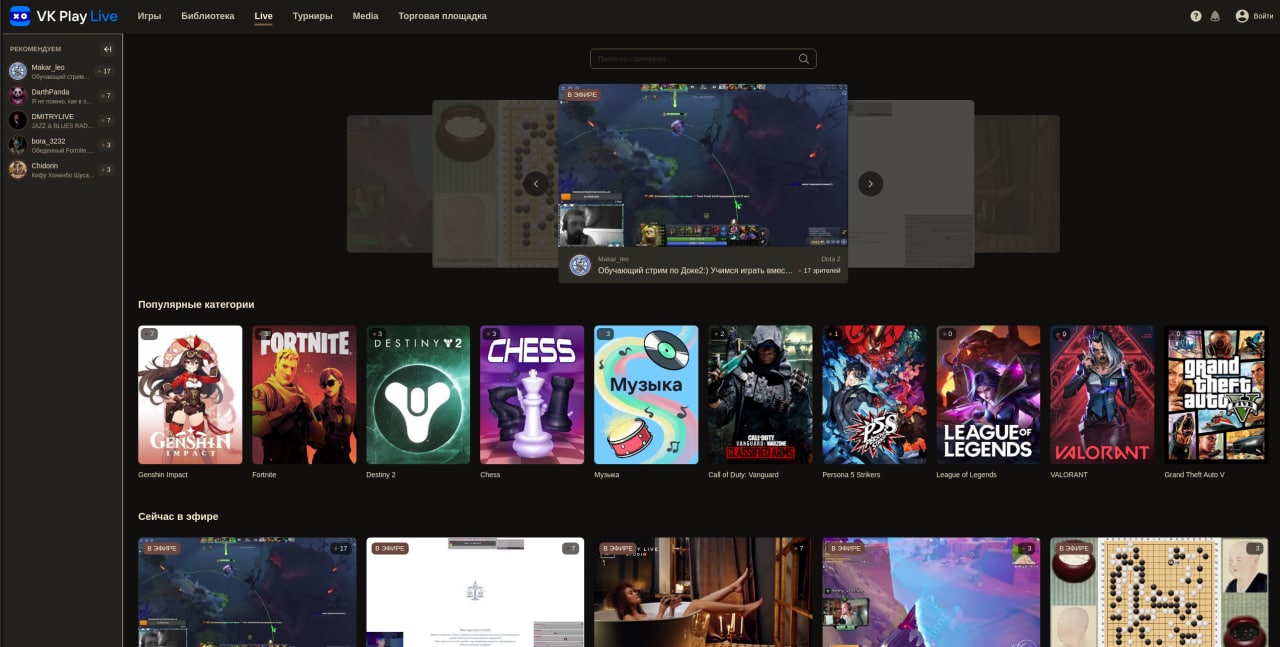
Task: Click the search magnifier icon
Action: point(804,59)
